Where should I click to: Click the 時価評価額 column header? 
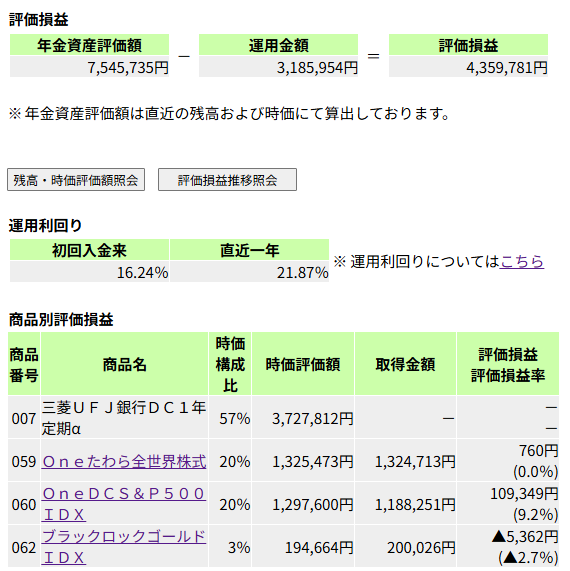(303, 364)
